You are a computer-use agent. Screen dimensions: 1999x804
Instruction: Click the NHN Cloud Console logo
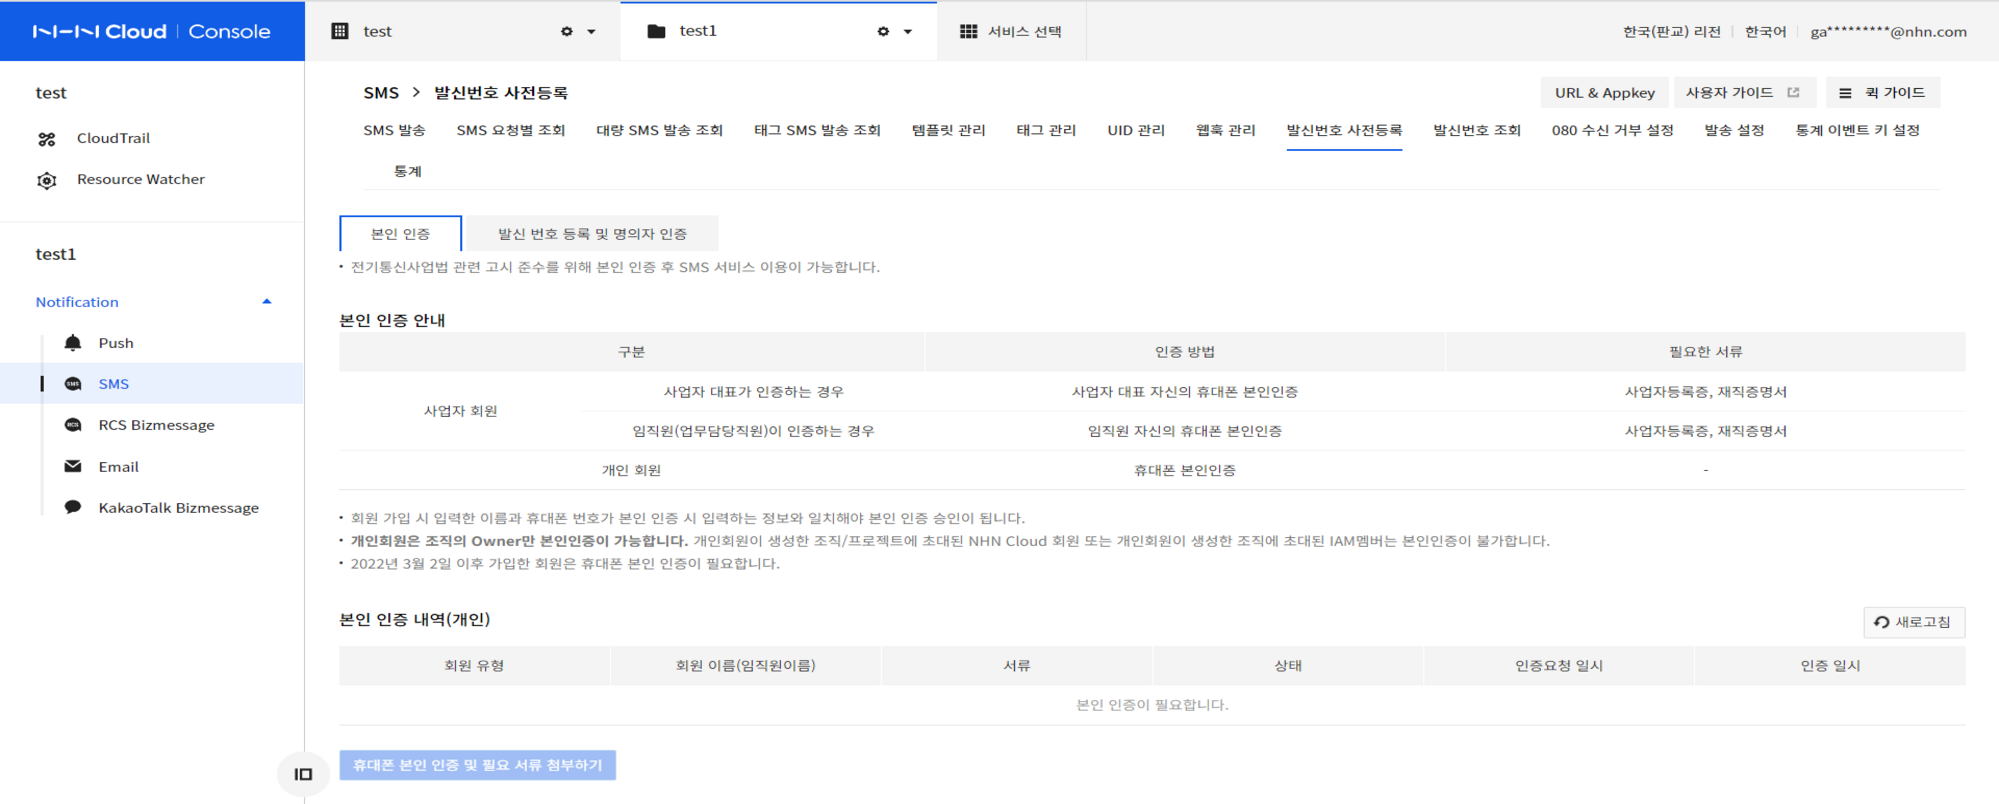151,31
